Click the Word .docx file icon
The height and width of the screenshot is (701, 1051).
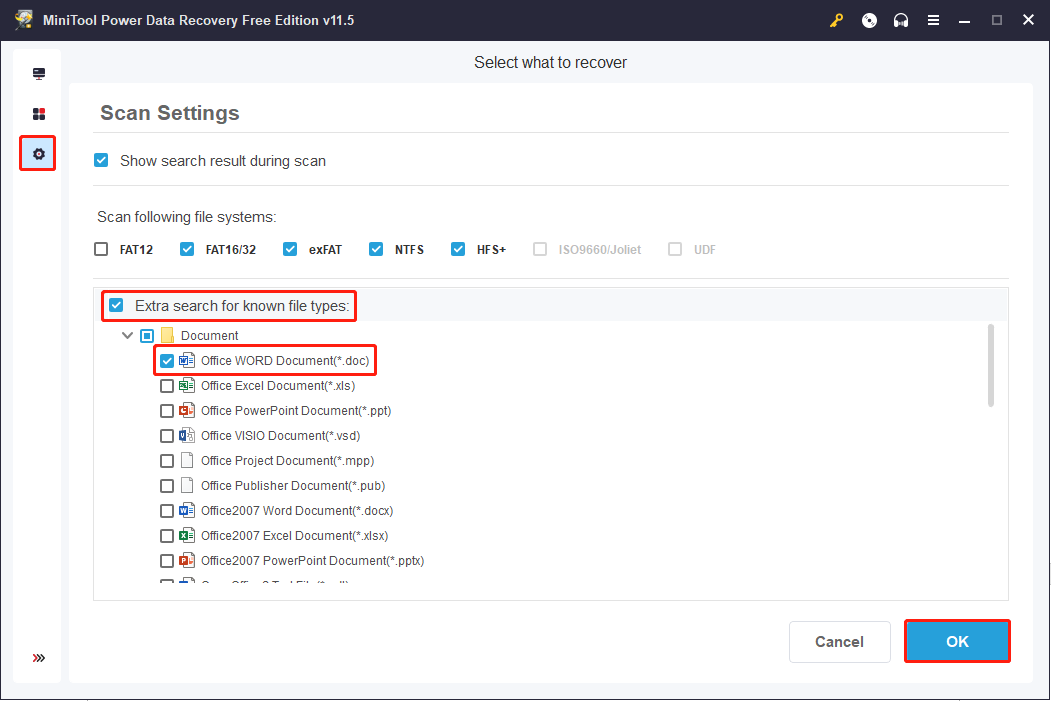point(187,511)
